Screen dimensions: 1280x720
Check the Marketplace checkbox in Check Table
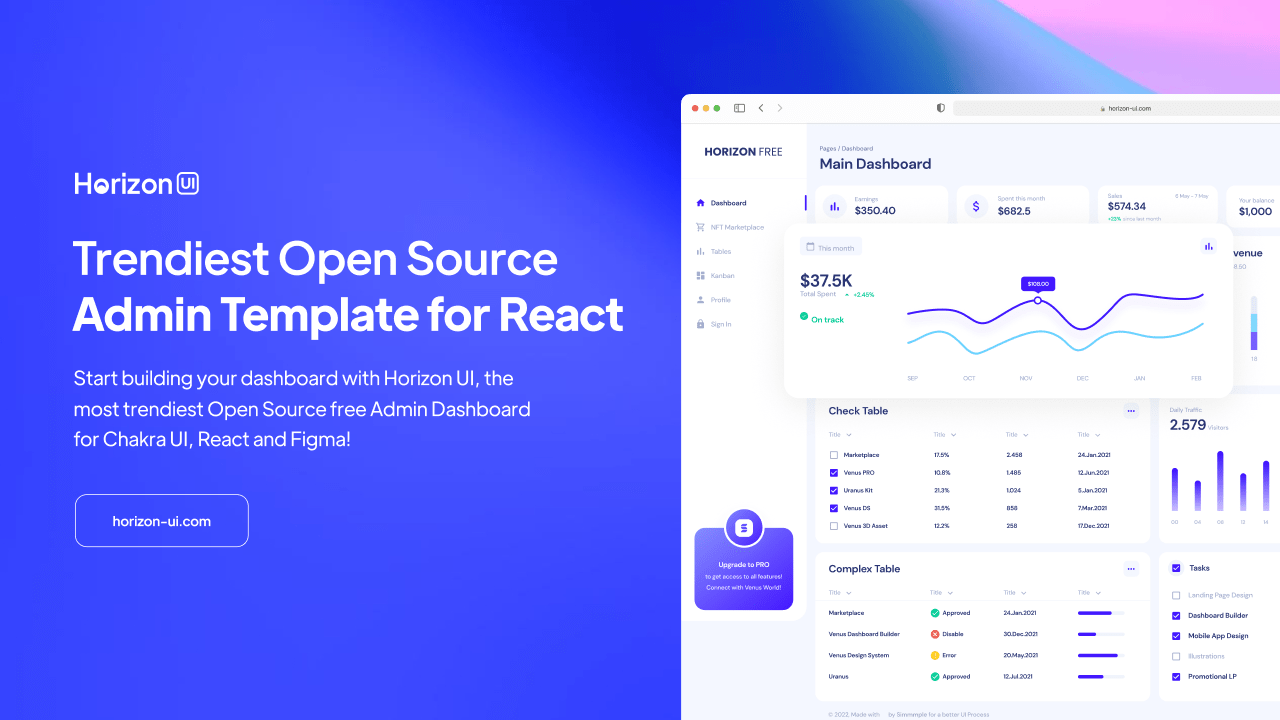point(833,454)
